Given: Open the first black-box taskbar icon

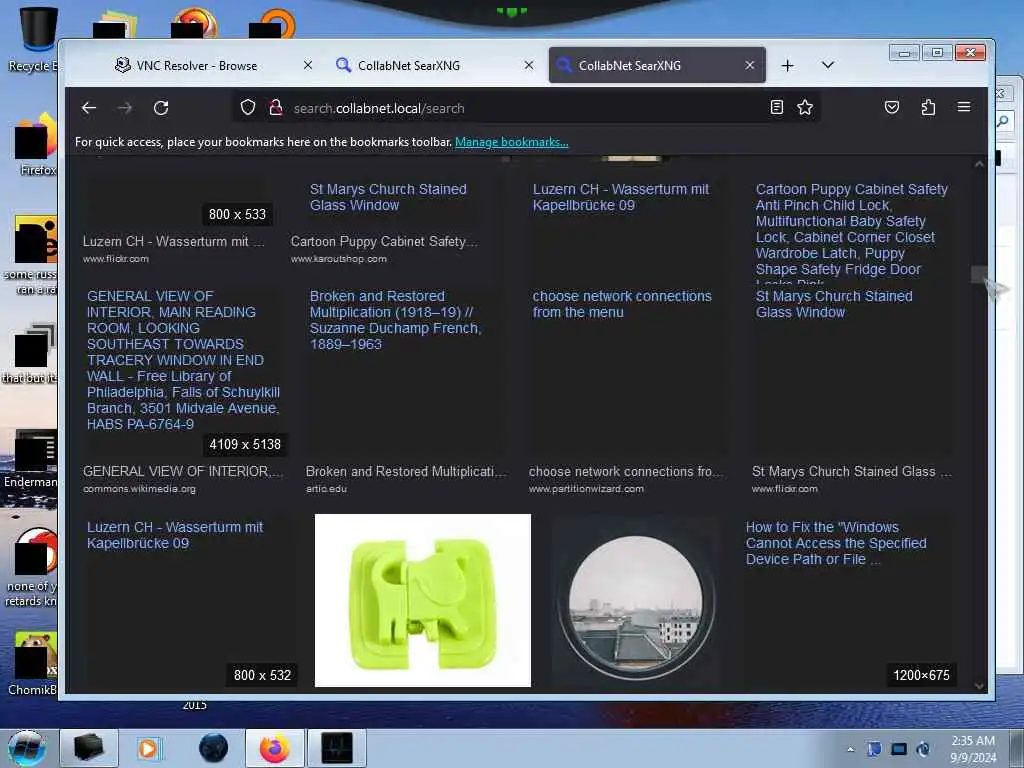Looking at the screenshot, I should [x=88, y=748].
